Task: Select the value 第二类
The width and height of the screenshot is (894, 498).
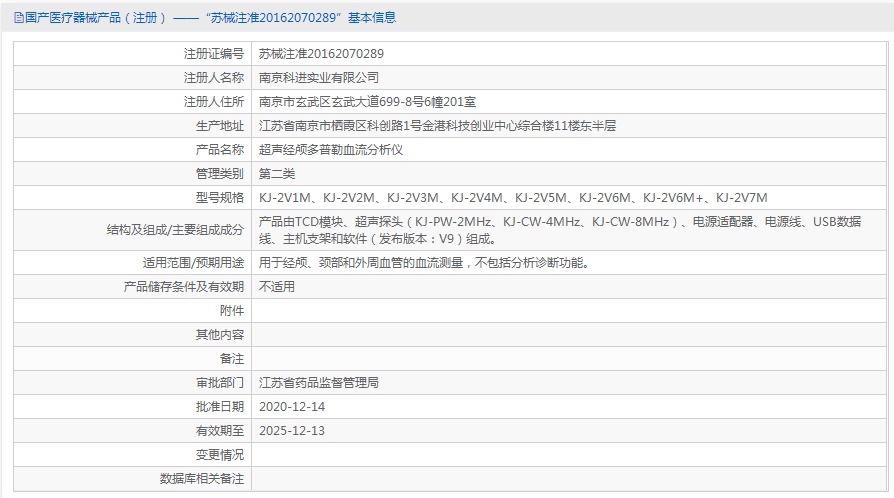Action: 277,173
